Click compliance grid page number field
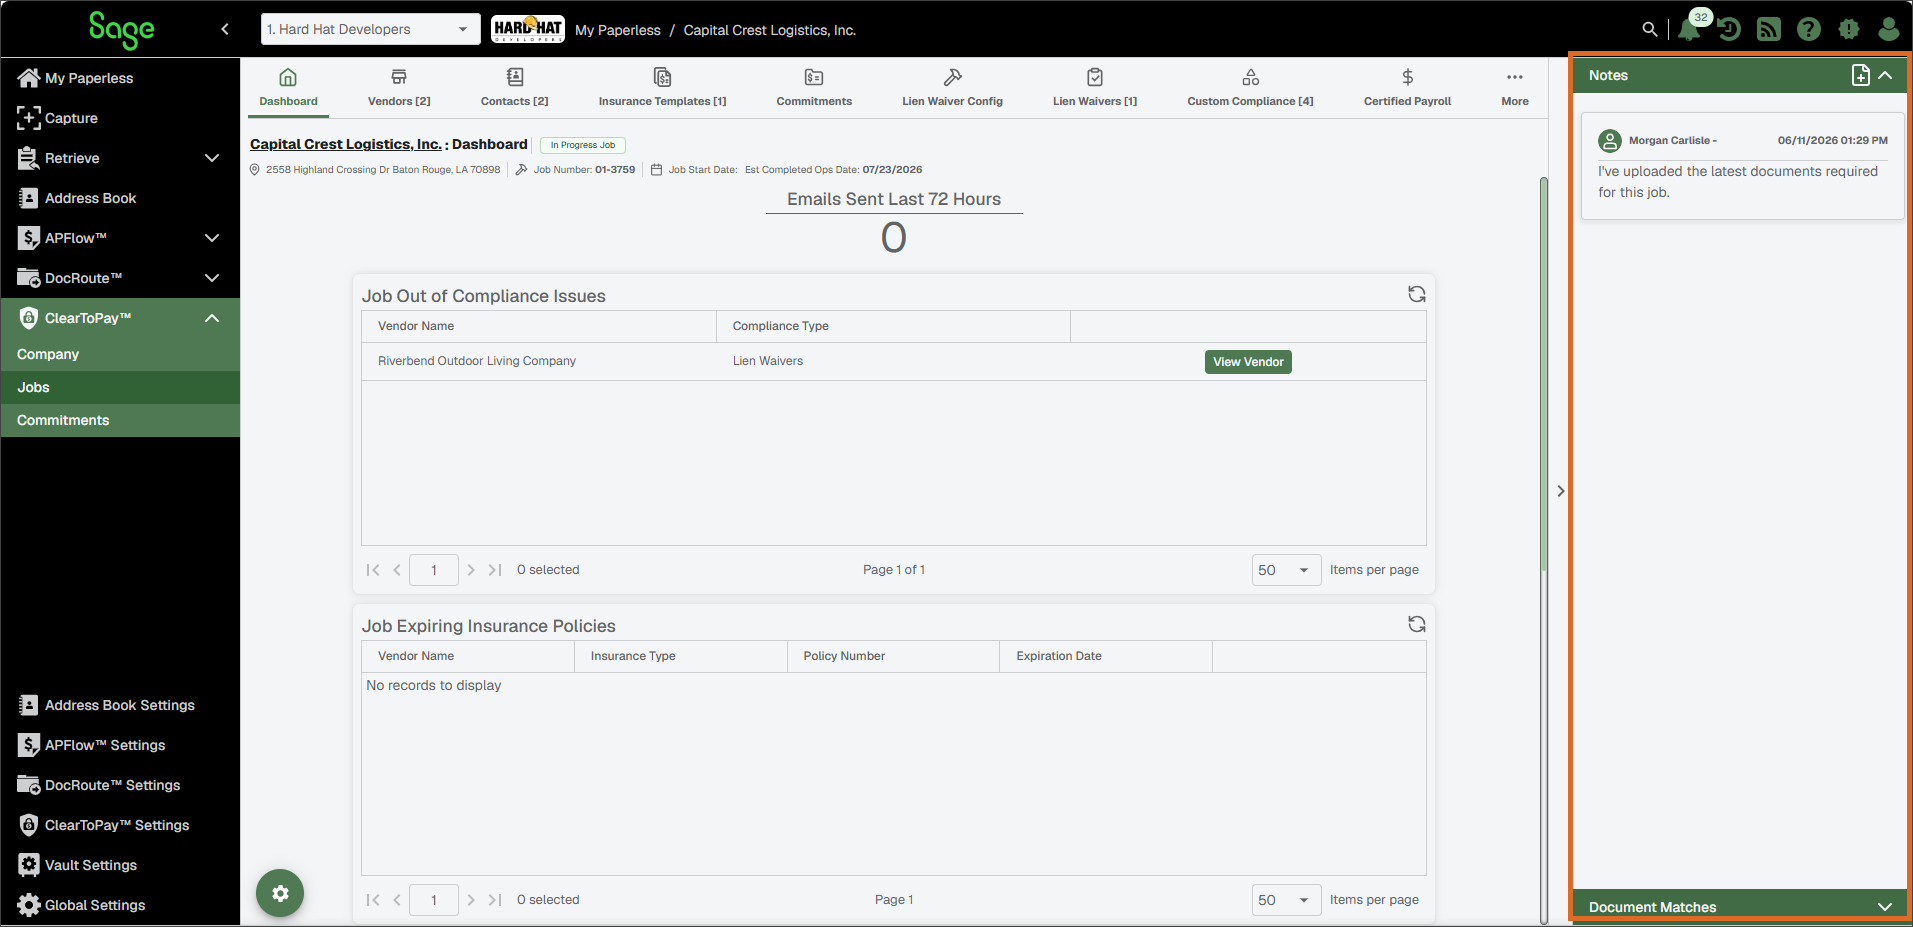The height and width of the screenshot is (927, 1913). pyautogui.click(x=434, y=570)
